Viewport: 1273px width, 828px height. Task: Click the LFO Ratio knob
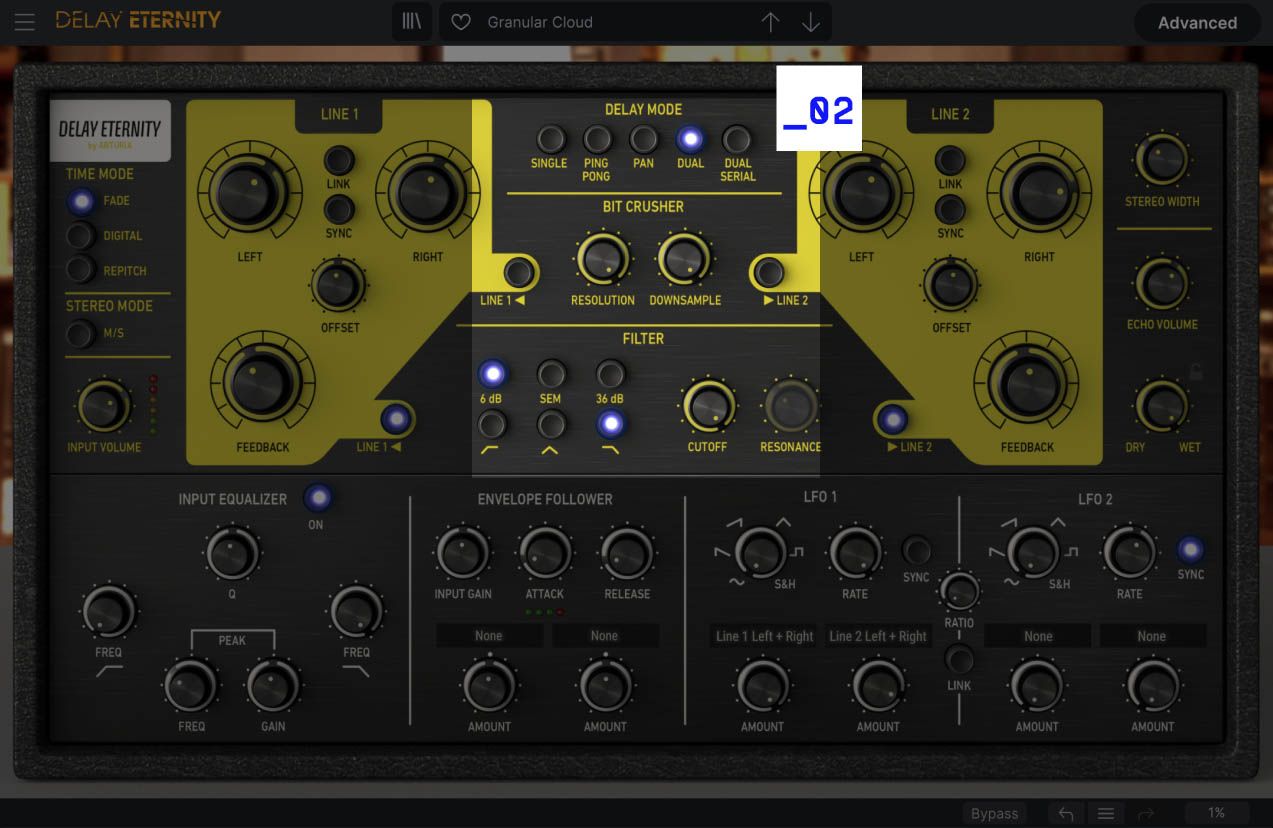959,592
